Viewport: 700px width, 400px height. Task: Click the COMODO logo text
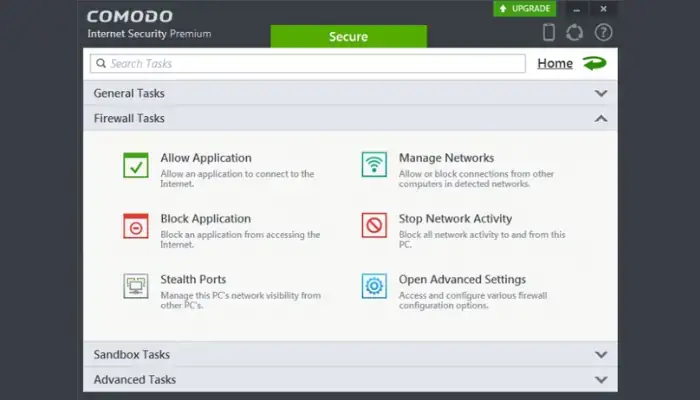click(130, 17)
